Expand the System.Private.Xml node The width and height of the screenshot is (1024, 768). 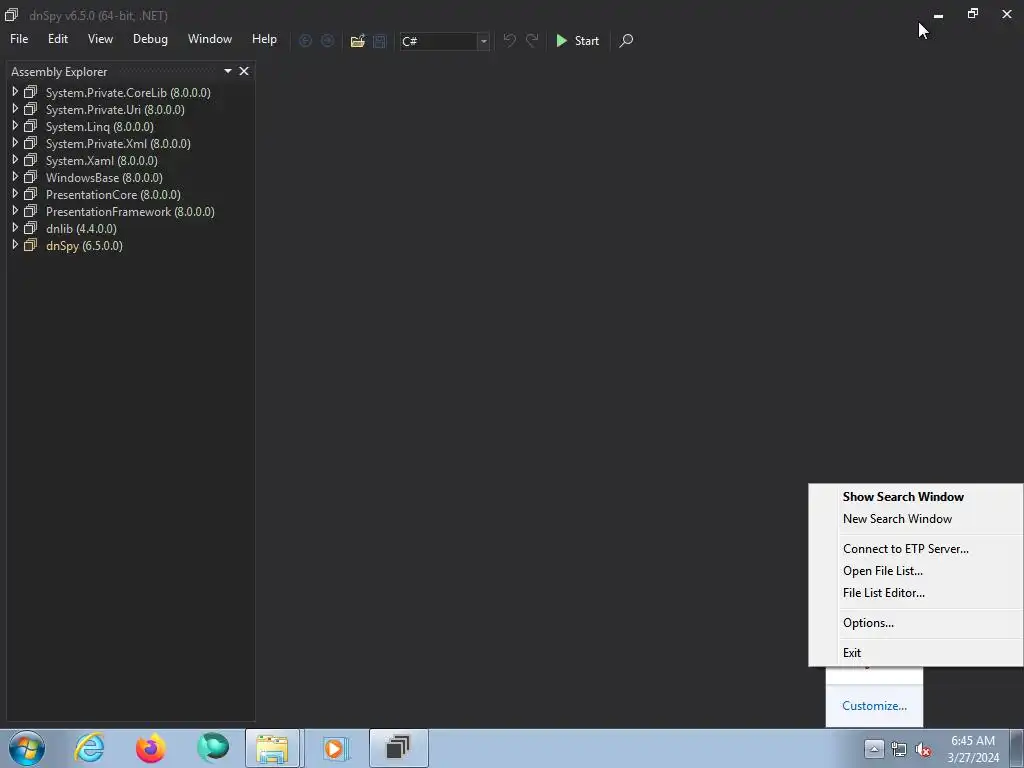(15, 143)
